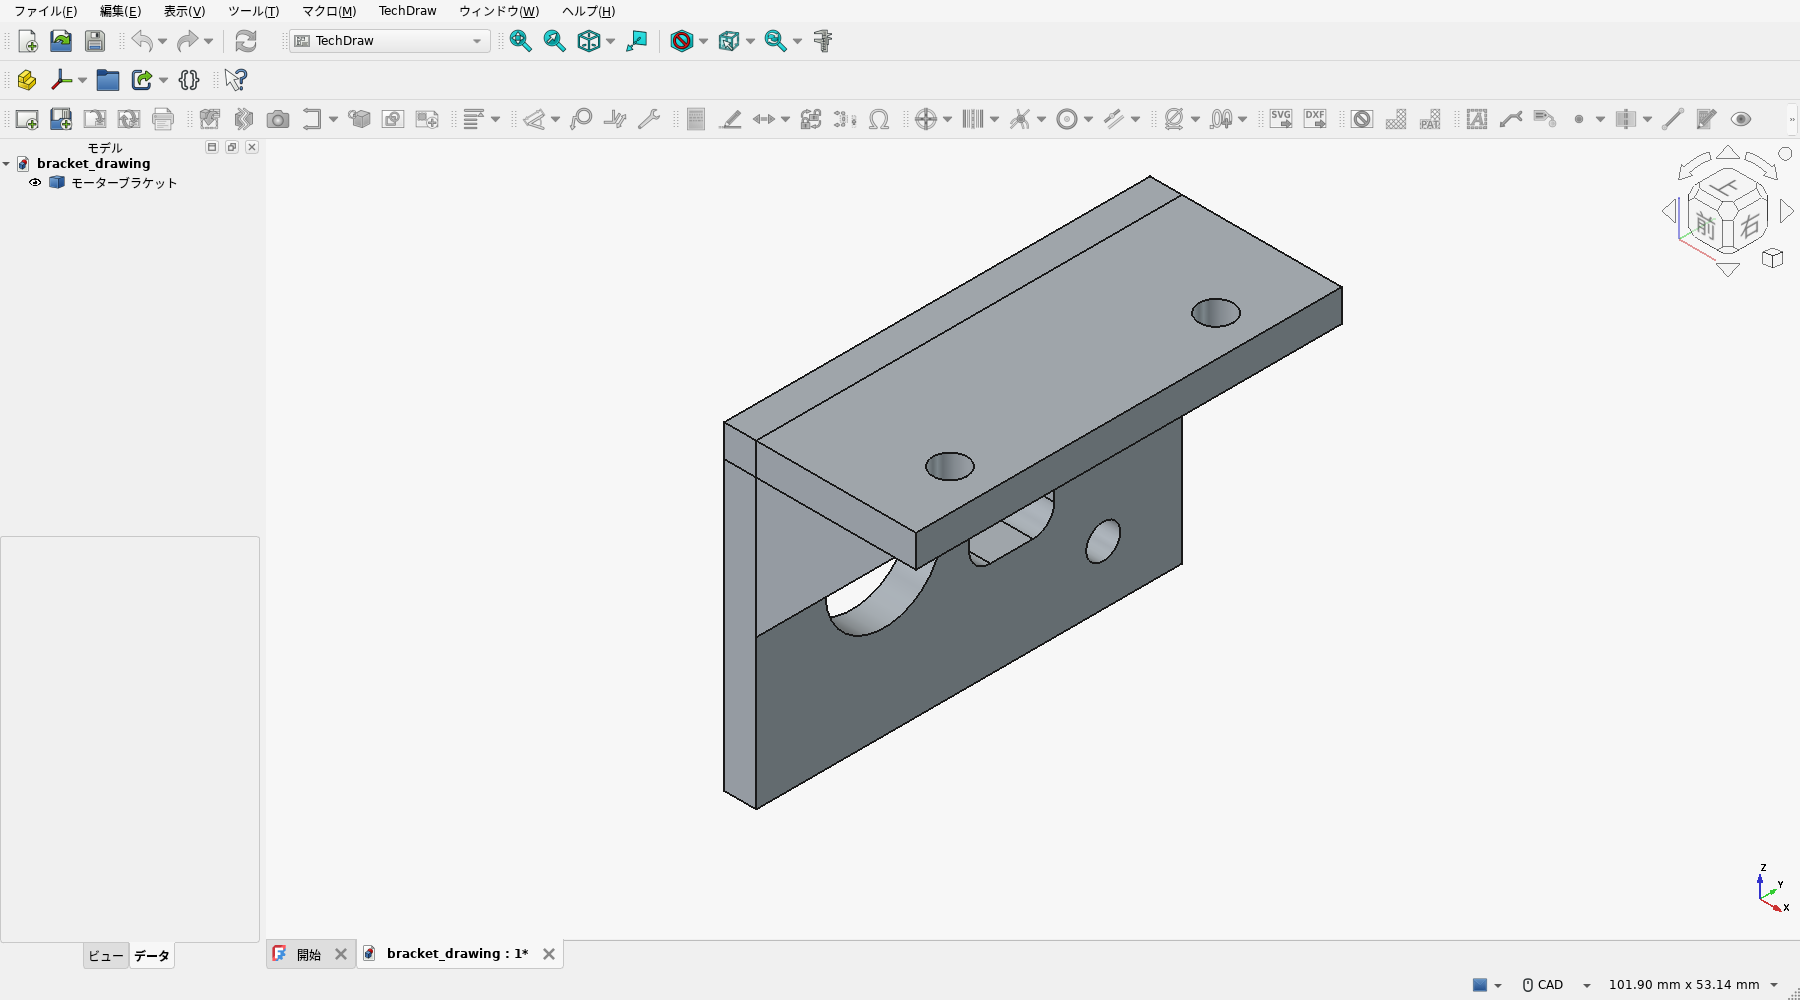Image resolution: width=1800 pixels, height=1000 pixels.
Task: Select the bracket_drawing : 1* document tab
Action: 457,954
